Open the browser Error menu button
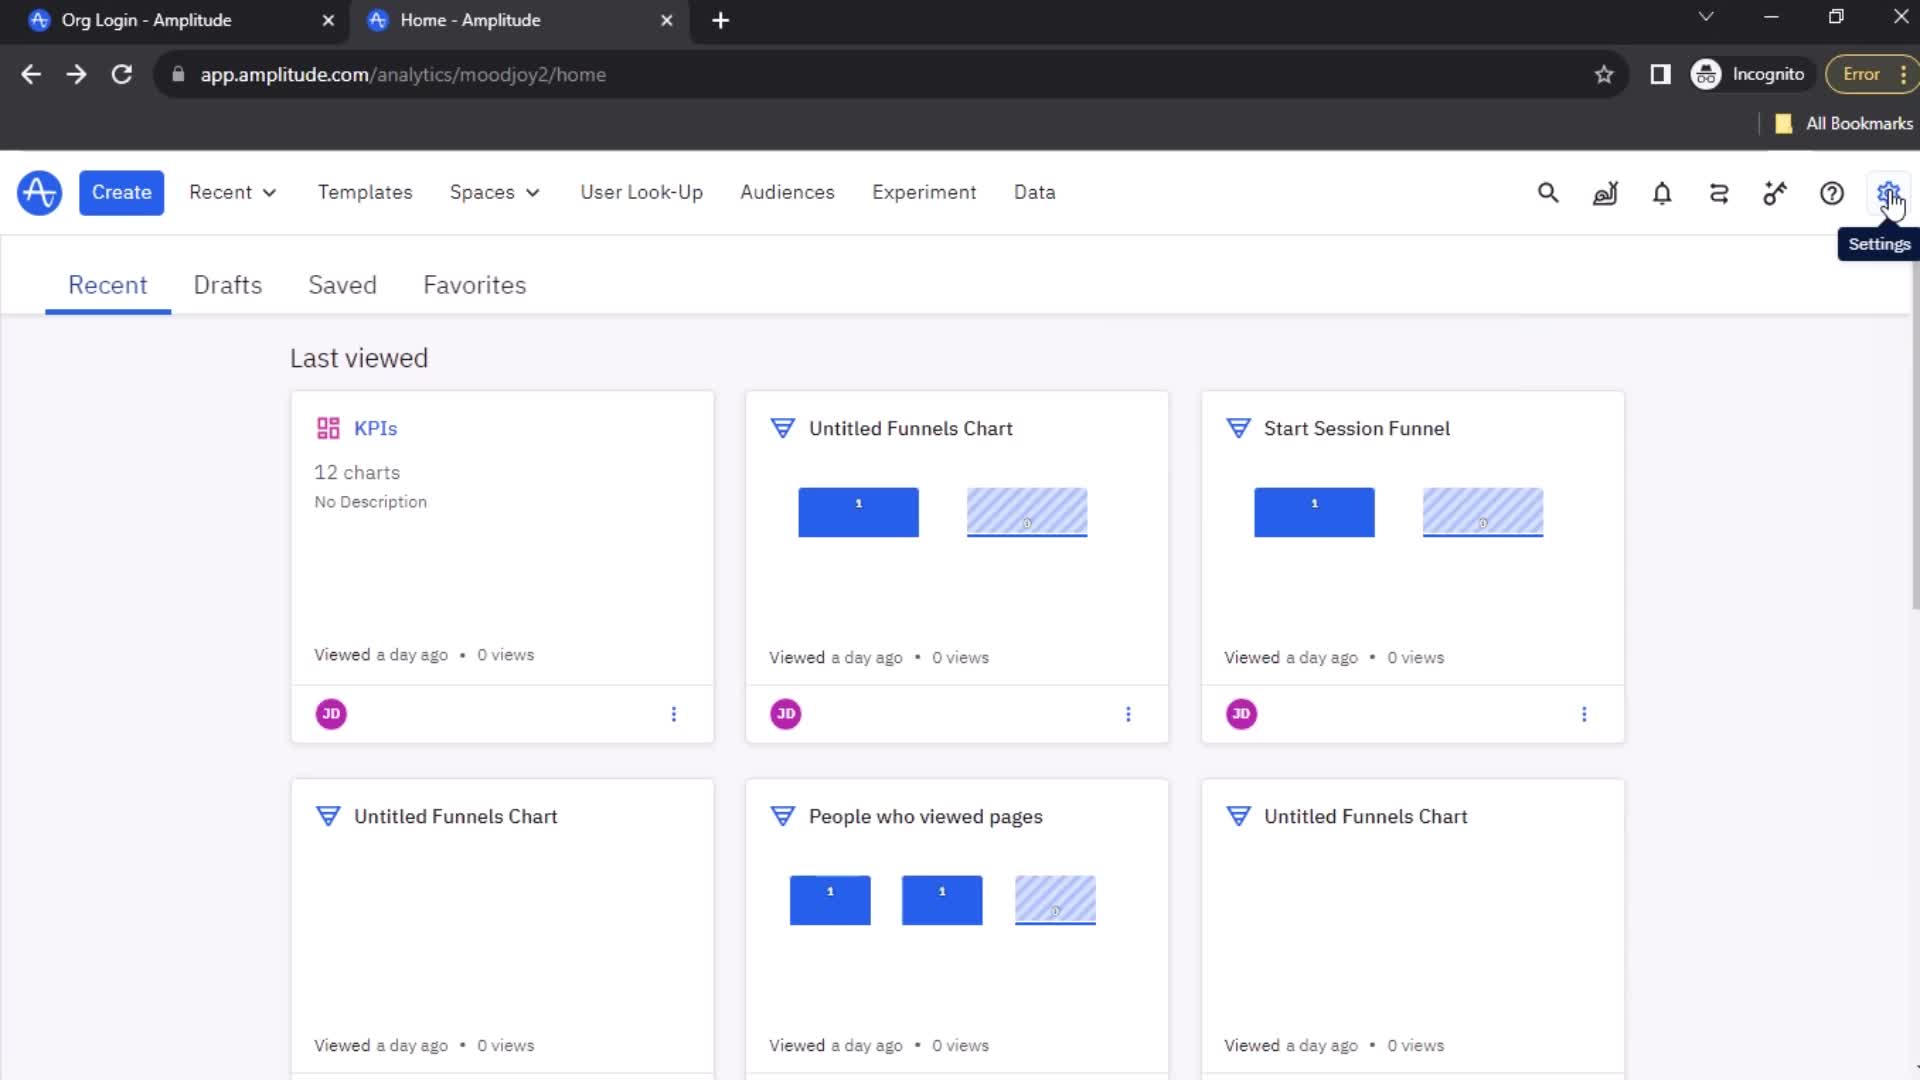Image resolution: width=1920 pixels, height=1080 pixels. [x=1872, y=75]
